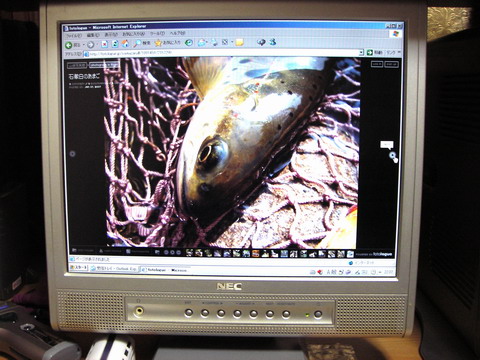The height and width of the screenshot is (360, 480).
Task: Switch to Outlook Express taskbar item
Action: 113,268
